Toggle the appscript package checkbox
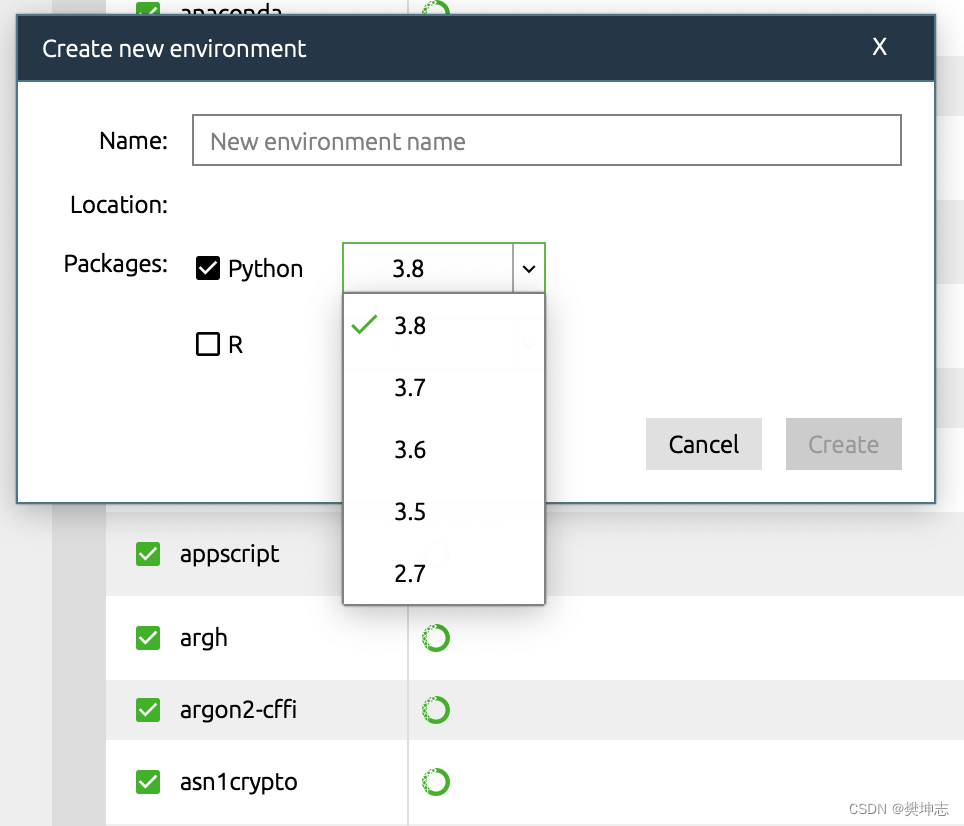 coord(148,554)
